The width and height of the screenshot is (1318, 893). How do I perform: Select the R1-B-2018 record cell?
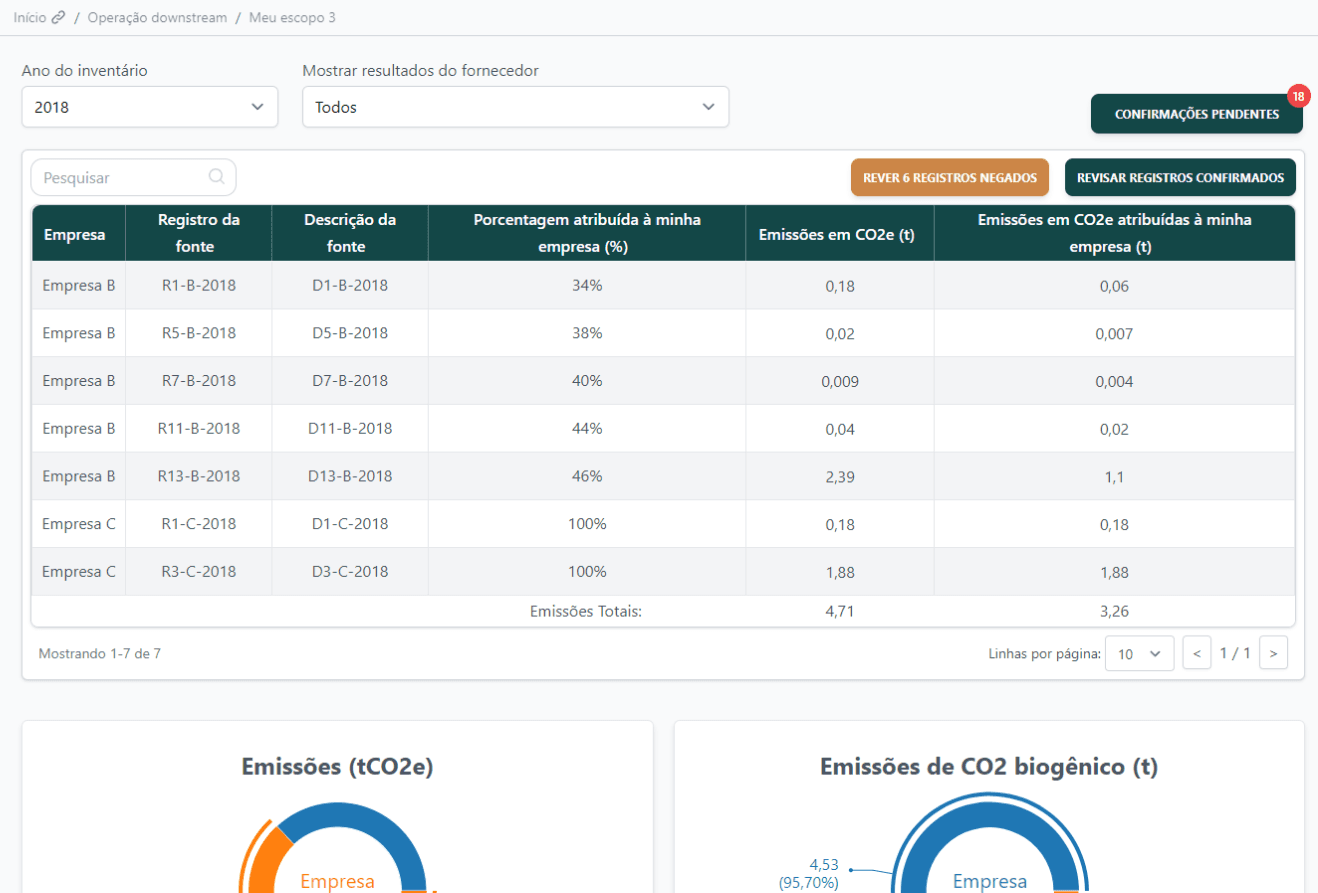tap(199, 285)
